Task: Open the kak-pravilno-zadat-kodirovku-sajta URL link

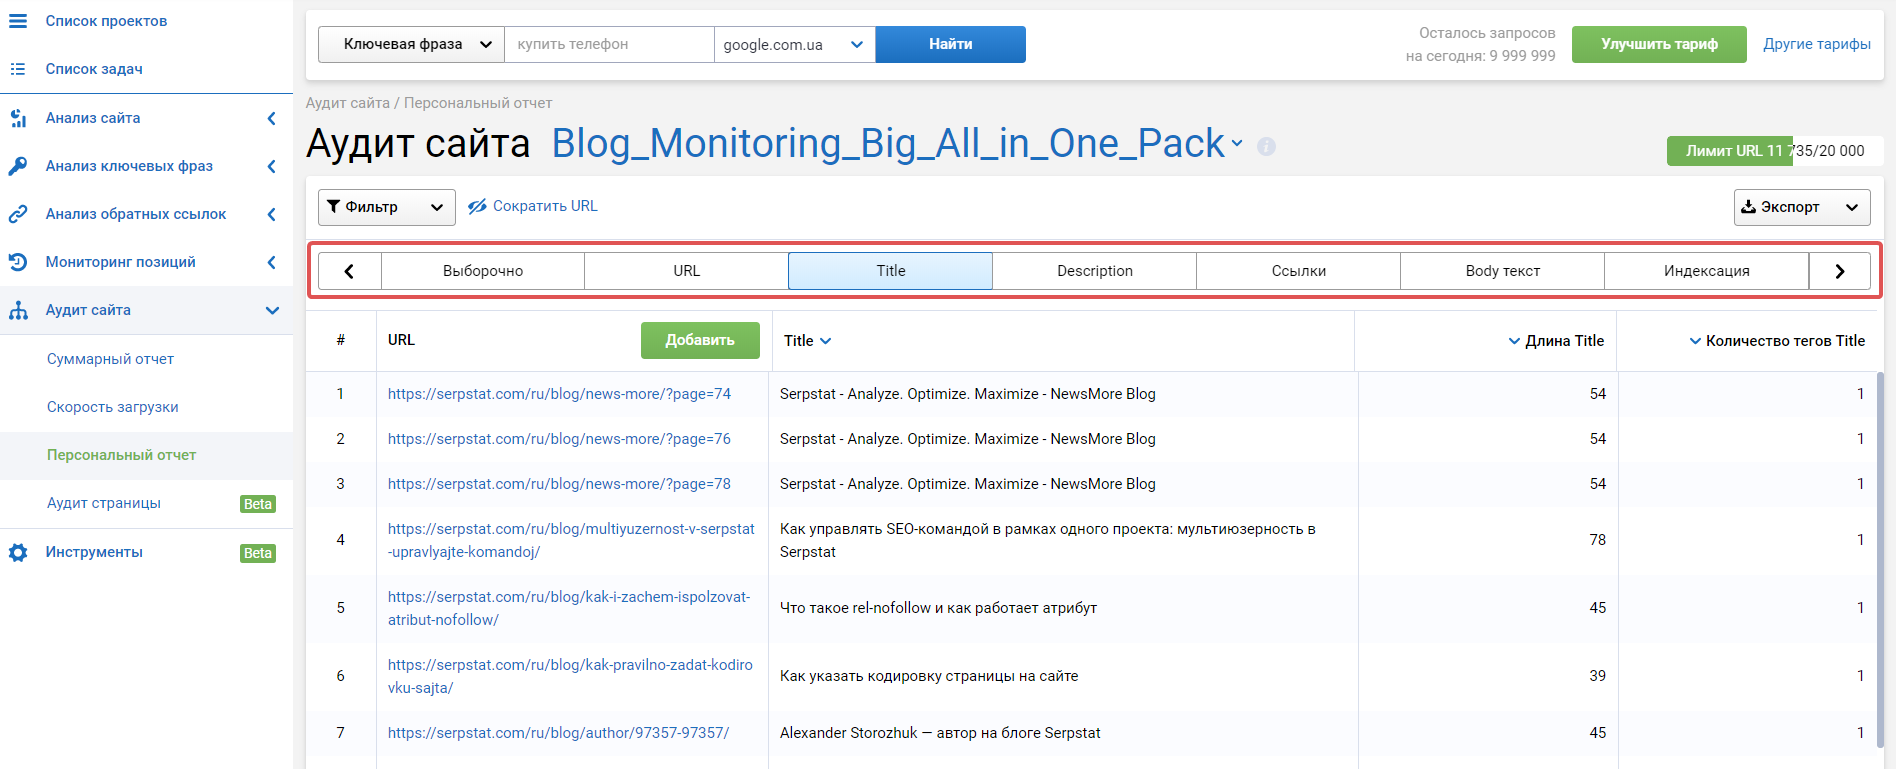Action: pos(570,676)
